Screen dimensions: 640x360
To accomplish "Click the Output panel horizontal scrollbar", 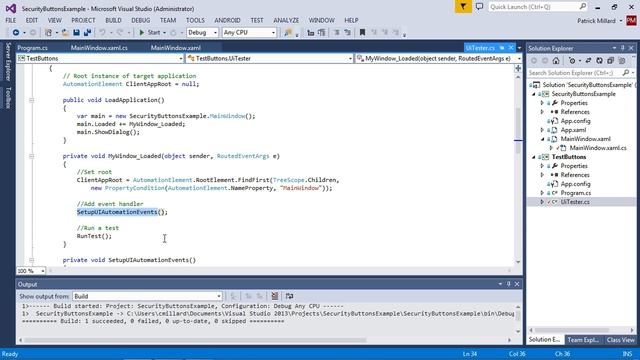I will 195,340.
